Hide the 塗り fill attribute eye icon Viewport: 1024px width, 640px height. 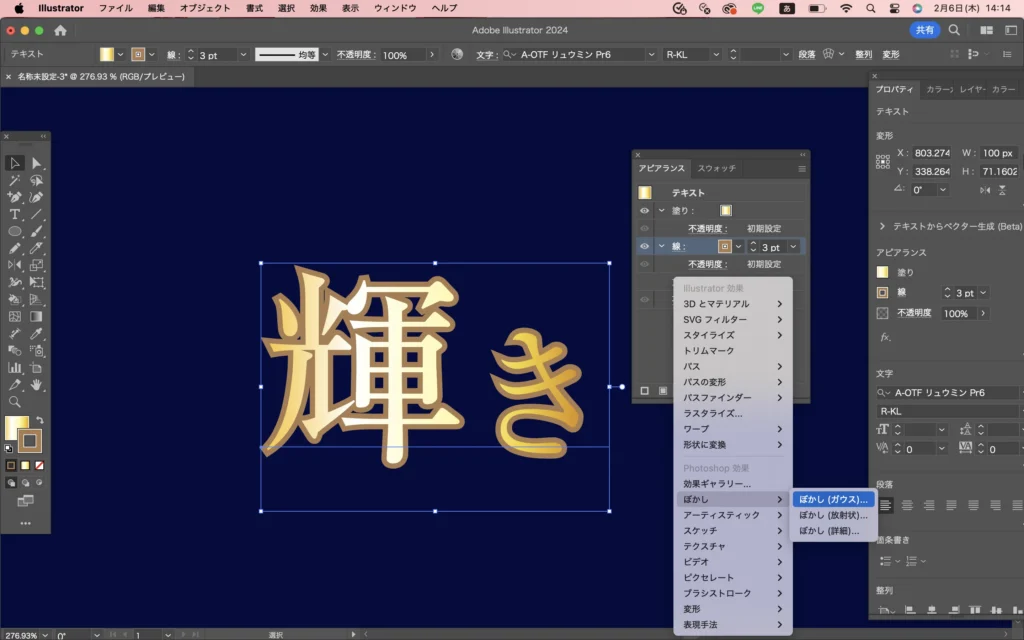pos(644,211)
